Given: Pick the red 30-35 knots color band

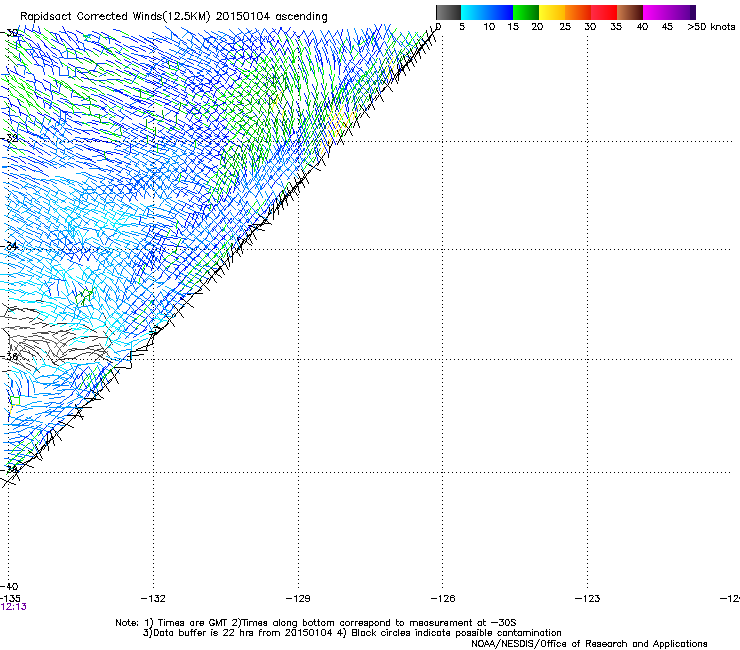Looking at the screenshot, I should pos(604,12).
